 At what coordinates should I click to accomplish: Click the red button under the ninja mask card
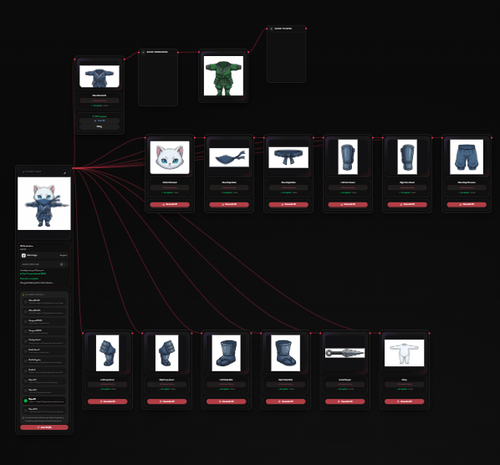[x=229, y=204]
